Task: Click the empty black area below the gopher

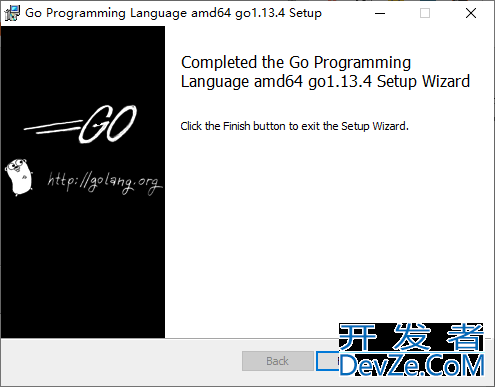Action: coord(83,267)
